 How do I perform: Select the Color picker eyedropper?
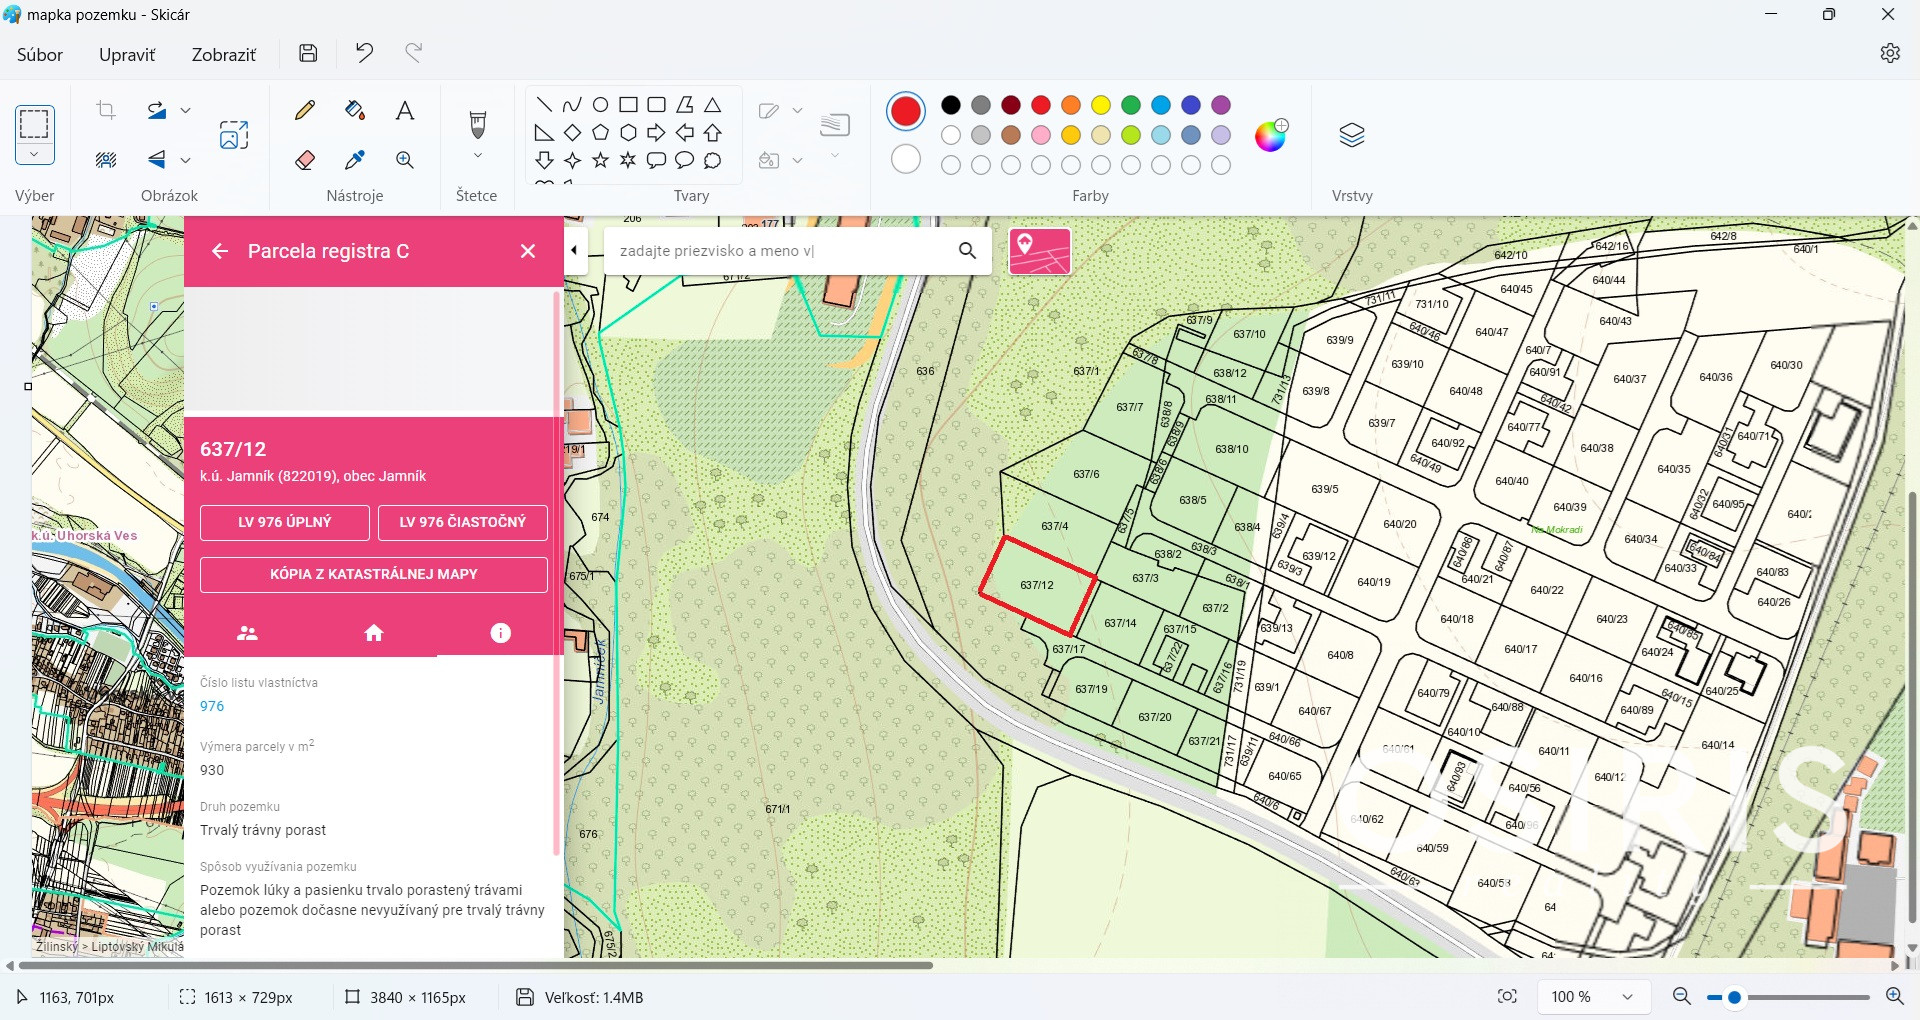coord(355,160)
